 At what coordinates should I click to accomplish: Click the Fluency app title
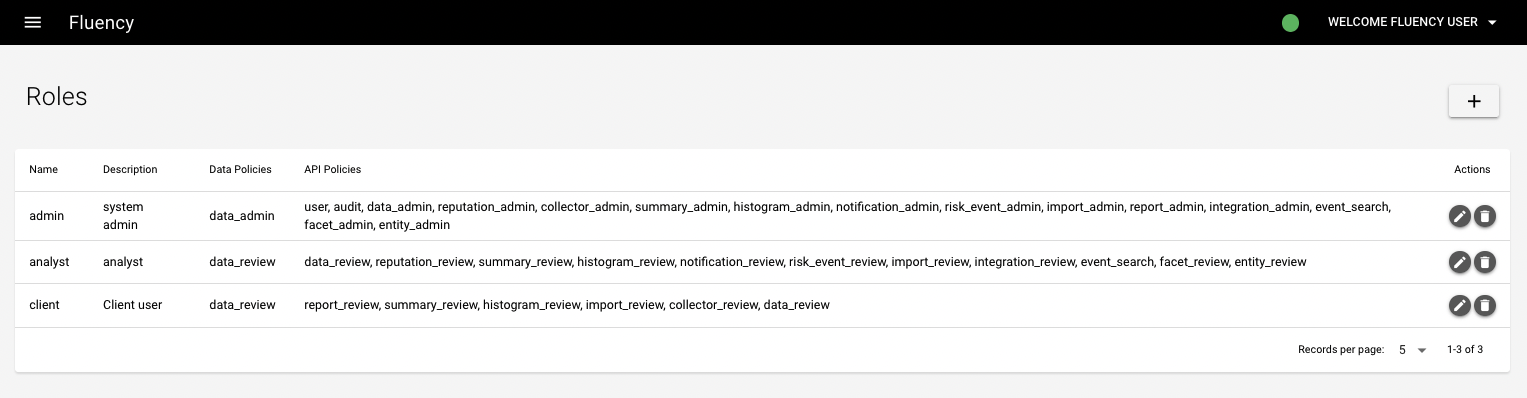(101, 22)
